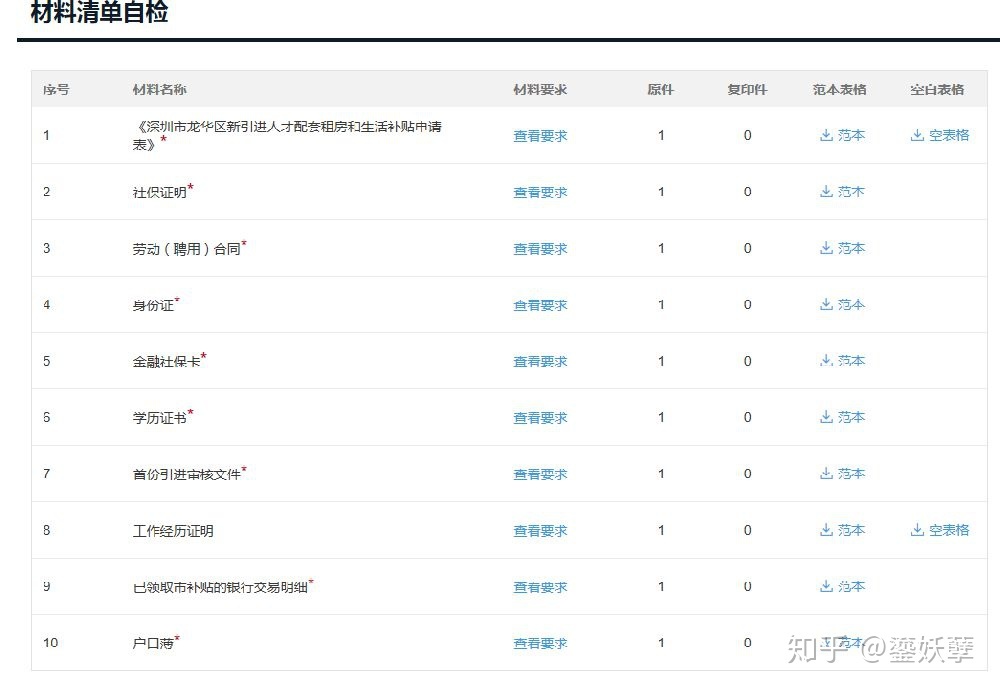The image size is (1000, 690).
Task: Open 查看要求 for 身份证
Action: tap(540, 305)
